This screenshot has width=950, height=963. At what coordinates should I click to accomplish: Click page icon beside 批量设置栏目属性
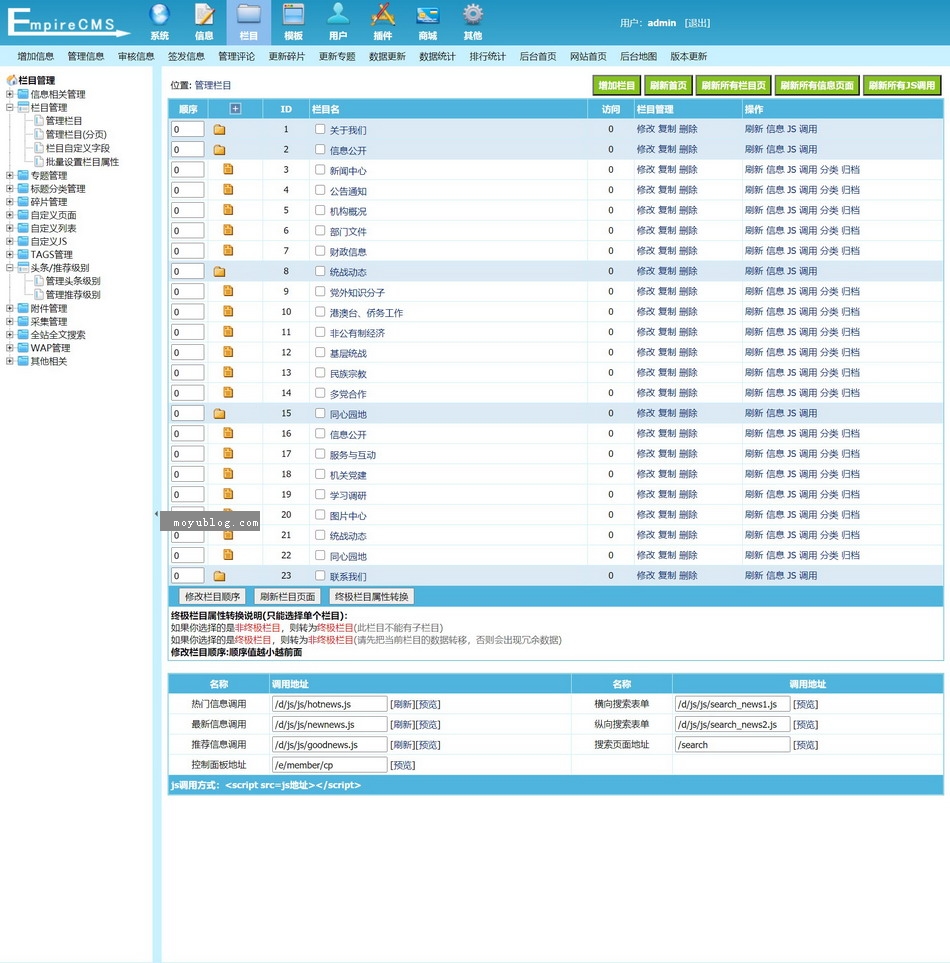pos(39,162)
